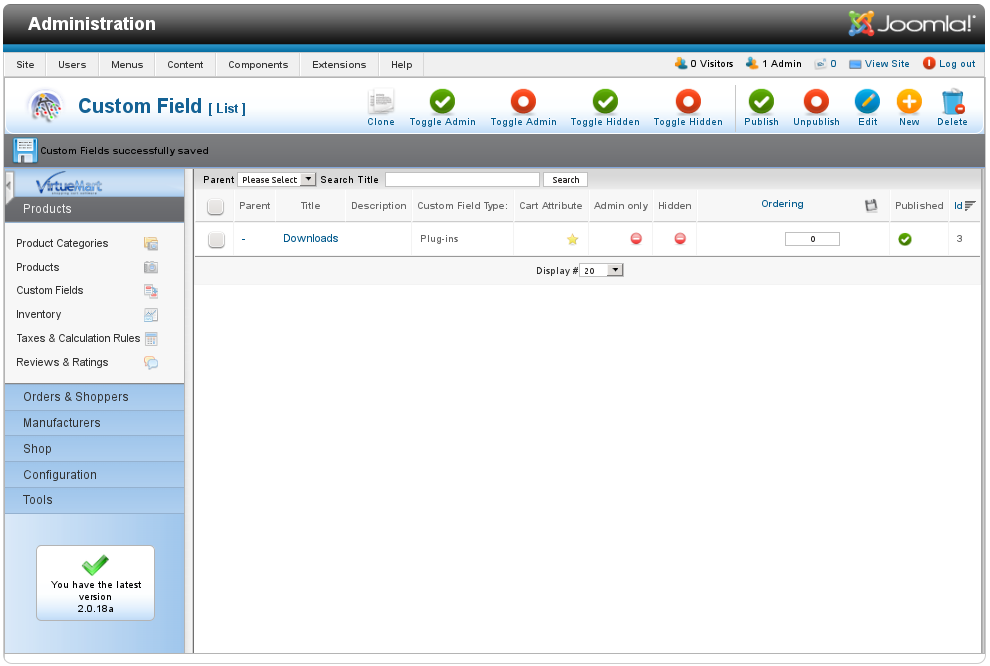Open the Display # dropdown
Viewport: 990px width, 666px height.
tap(602, 270)
